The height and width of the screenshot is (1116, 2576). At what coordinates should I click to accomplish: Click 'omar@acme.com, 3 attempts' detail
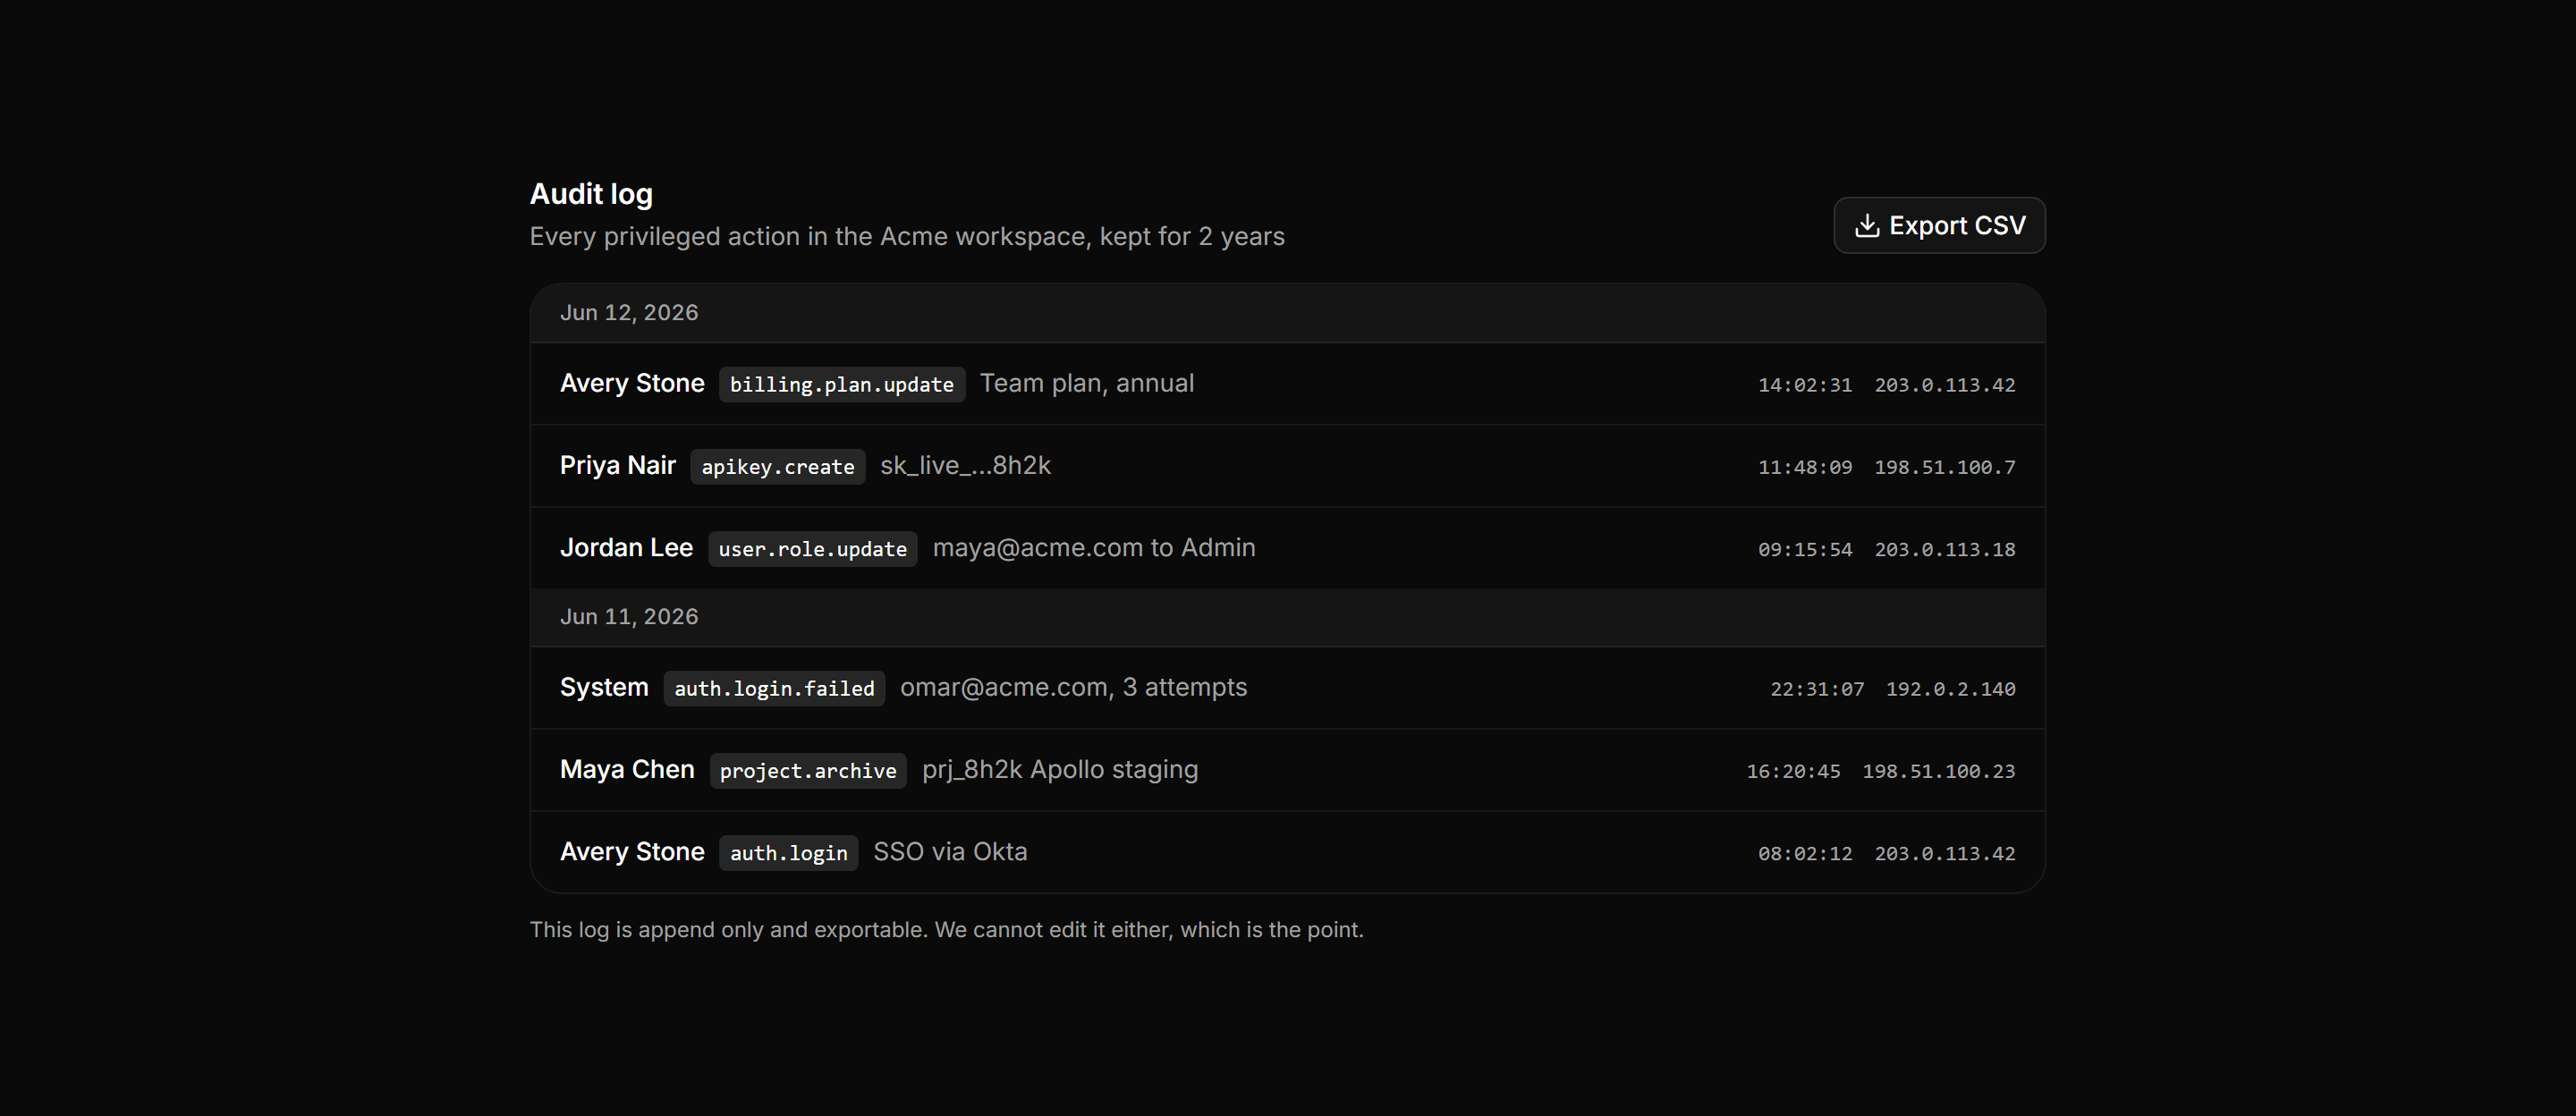click(1074, 688)
